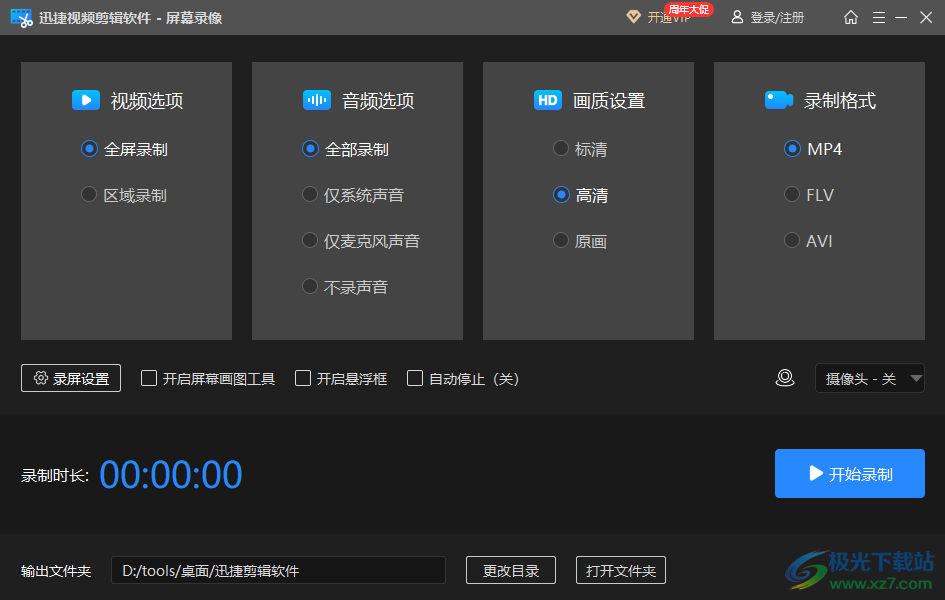Choose 仅麦克风声音 audio option

(310, 240)
